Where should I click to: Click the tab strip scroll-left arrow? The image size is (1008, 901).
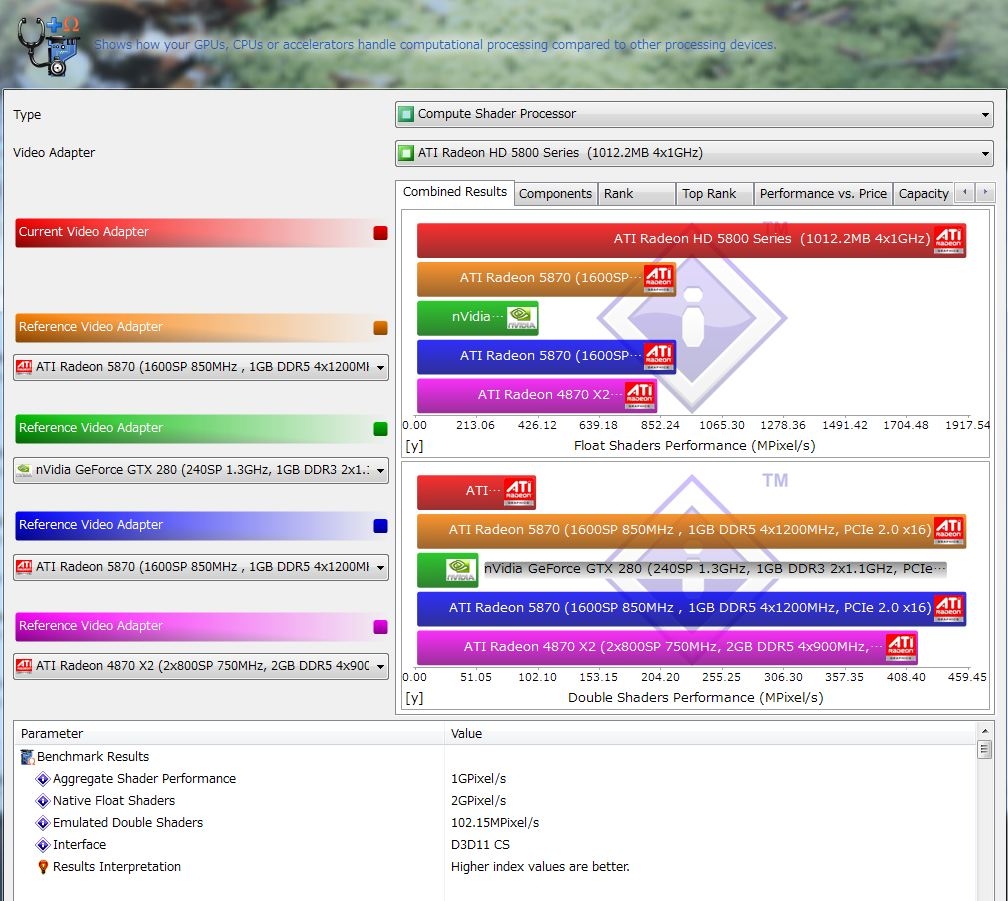click(964, 192)
